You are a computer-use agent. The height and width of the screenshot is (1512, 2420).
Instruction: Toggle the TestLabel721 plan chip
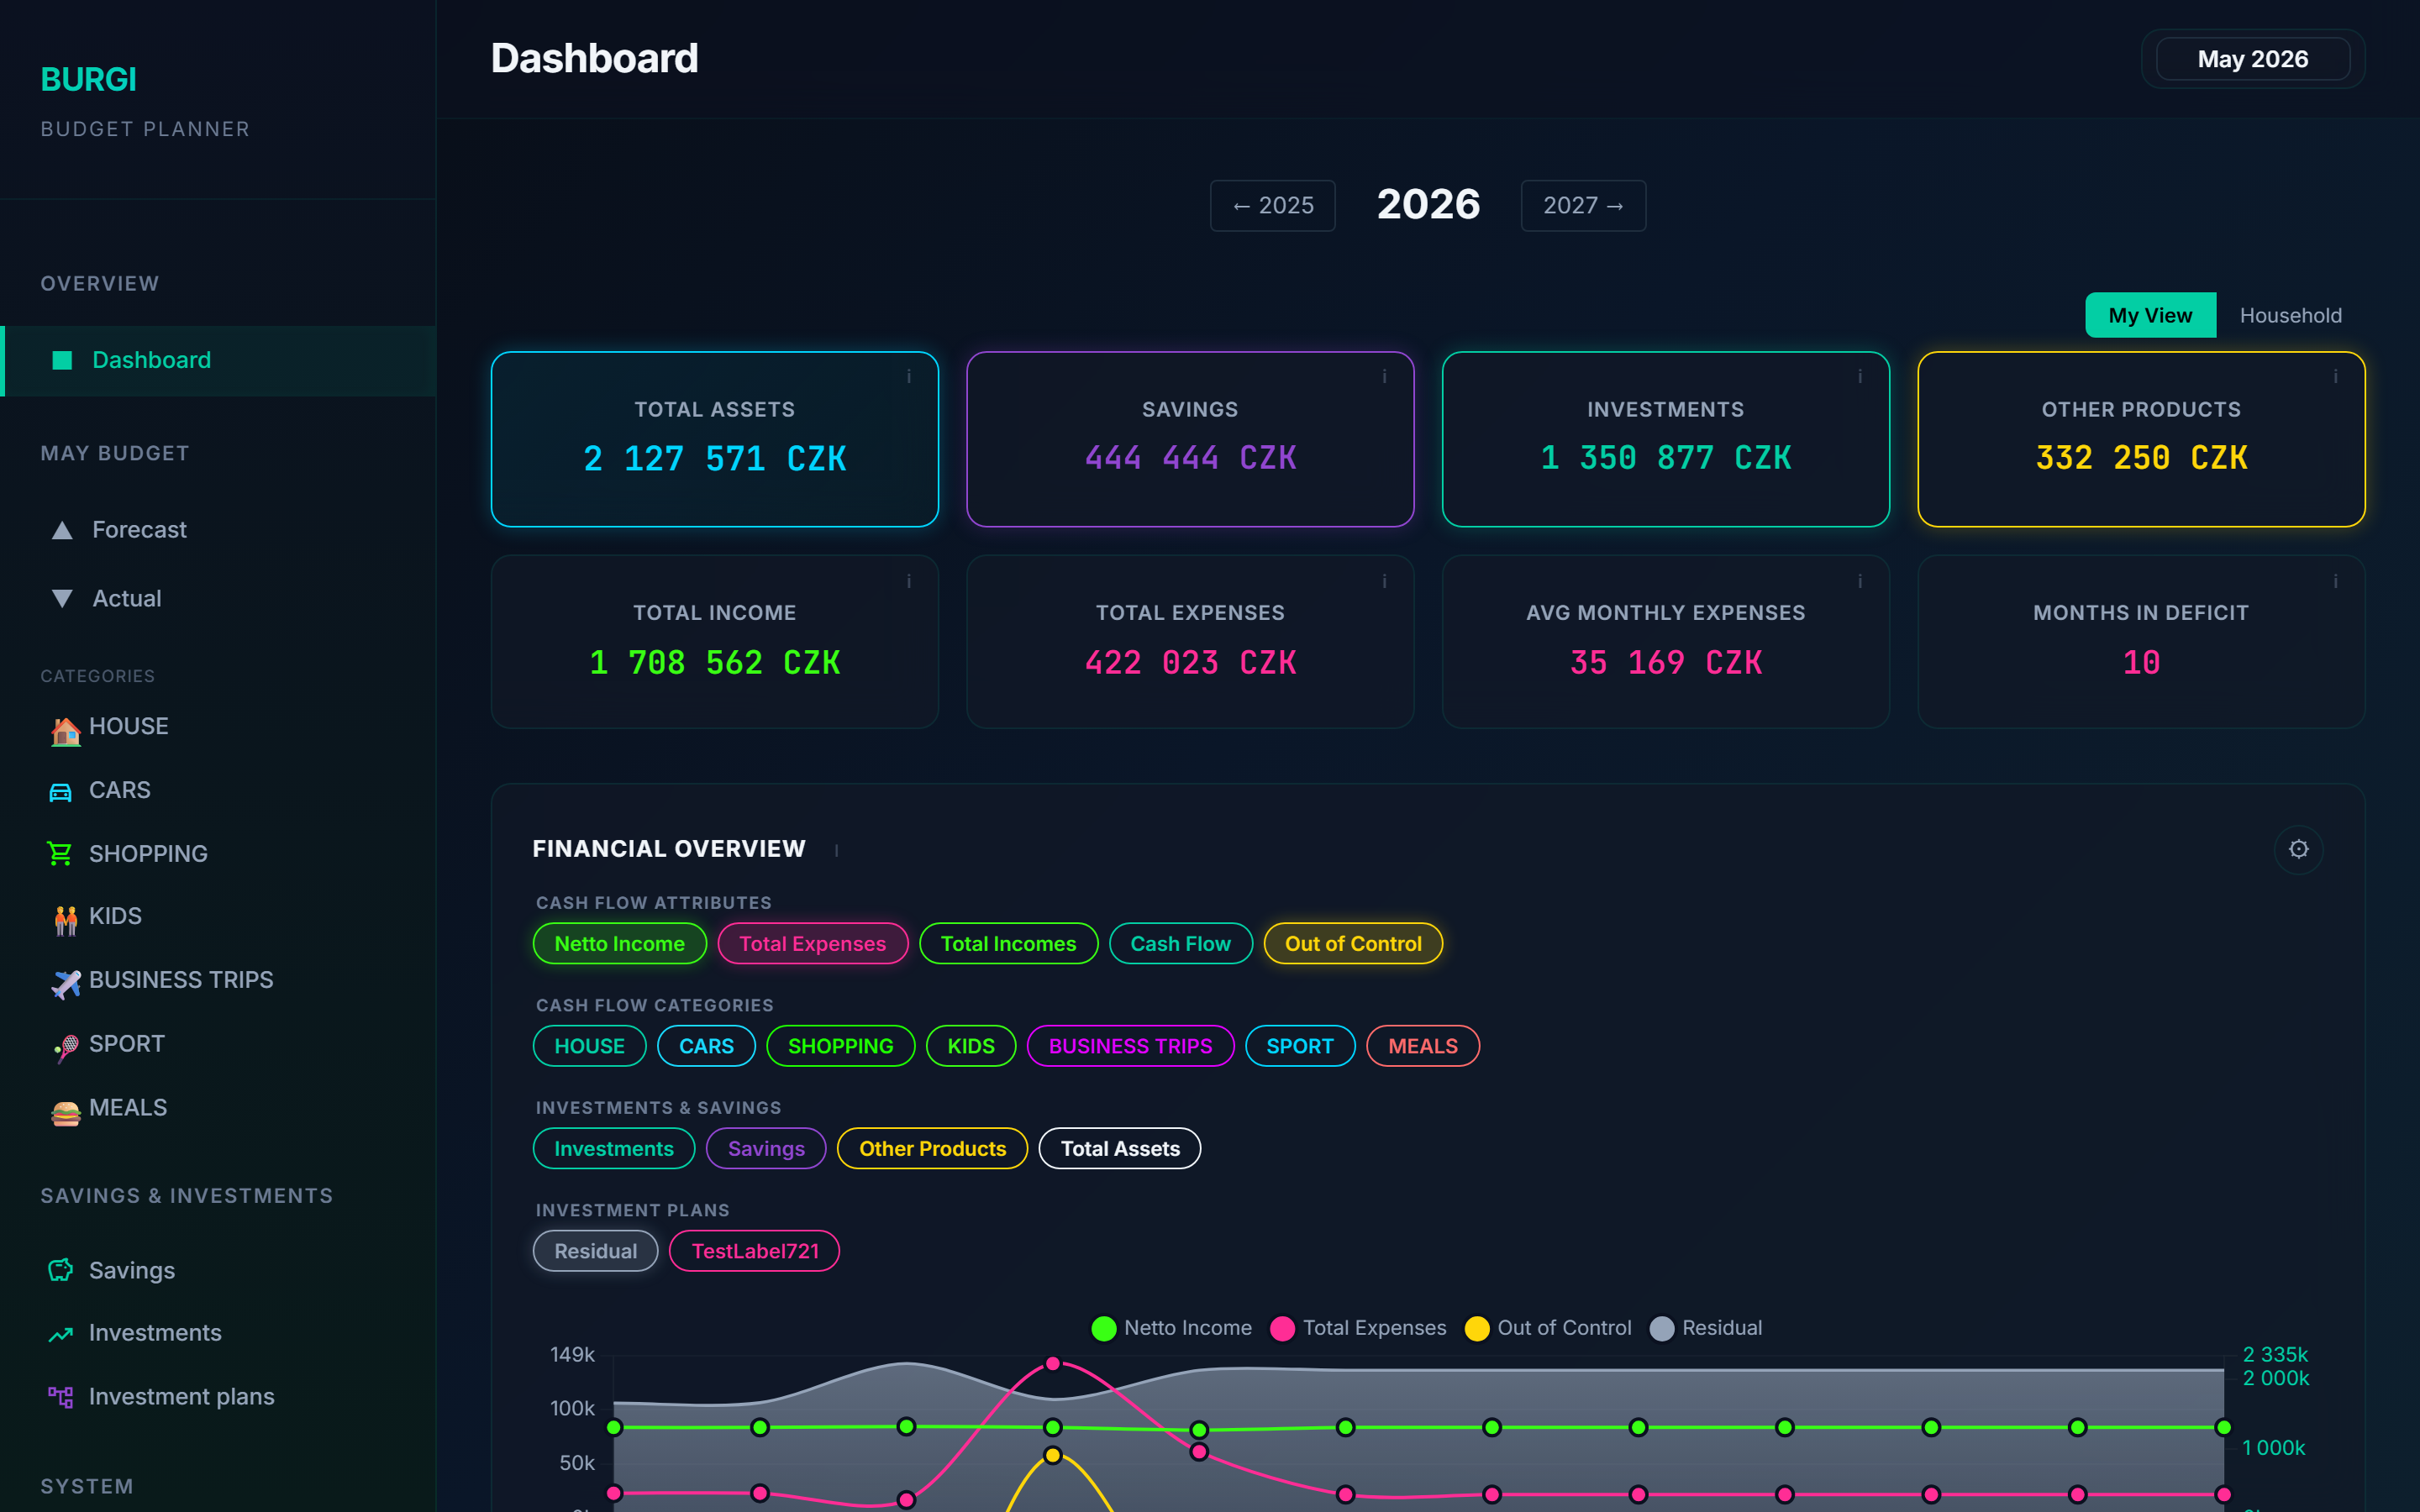tap(754, 1251)
